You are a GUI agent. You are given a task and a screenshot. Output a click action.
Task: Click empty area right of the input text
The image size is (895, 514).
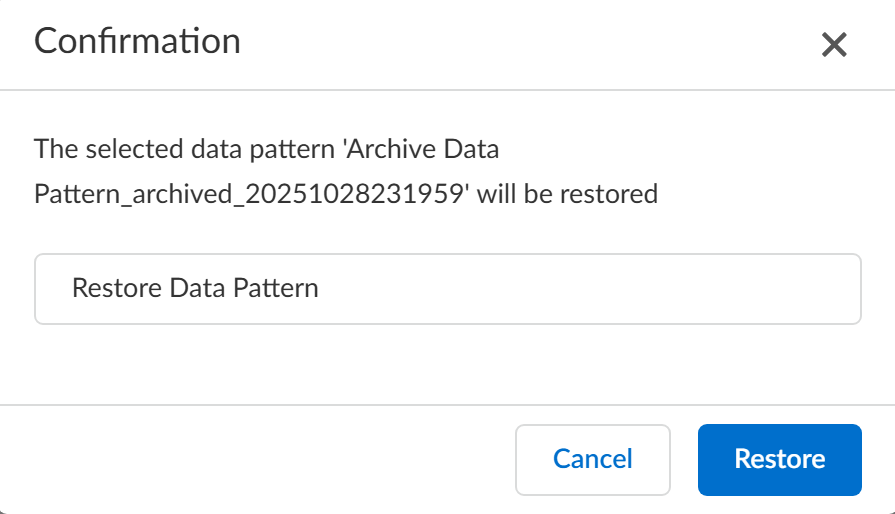click(600, 289)
